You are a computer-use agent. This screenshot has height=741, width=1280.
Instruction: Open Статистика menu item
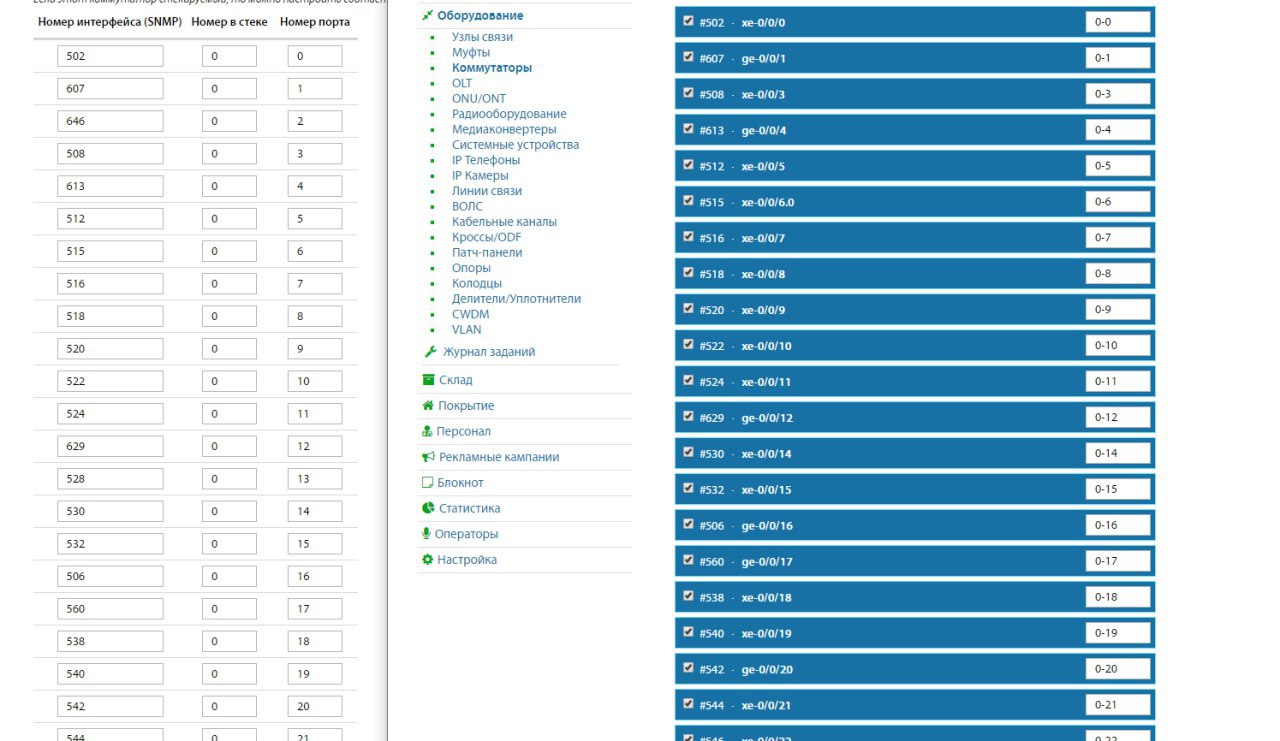470,508
